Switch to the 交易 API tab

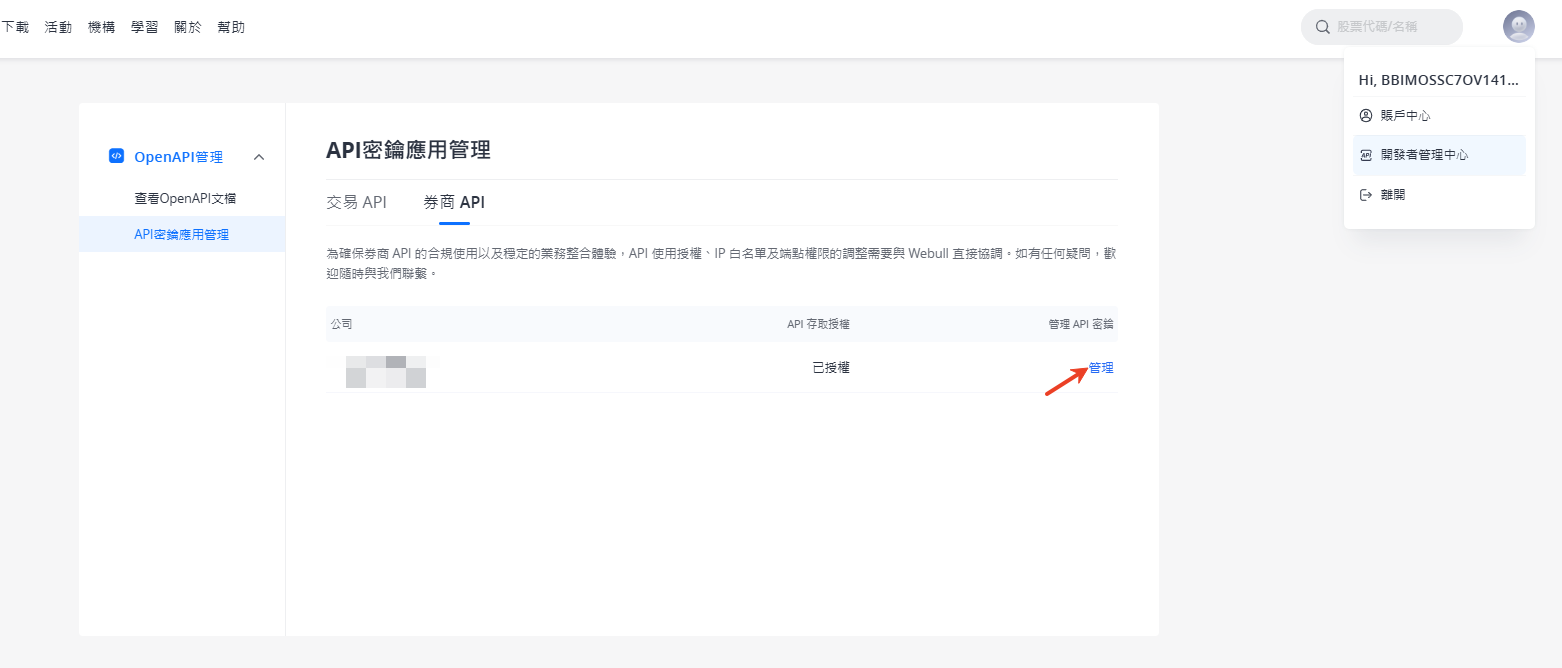(x=356, y=202)
